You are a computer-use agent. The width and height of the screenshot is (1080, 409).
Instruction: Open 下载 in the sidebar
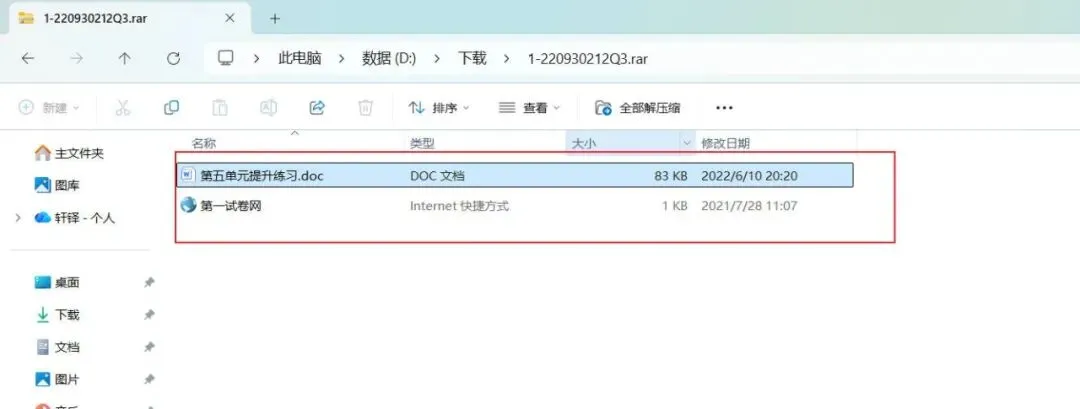57,315
